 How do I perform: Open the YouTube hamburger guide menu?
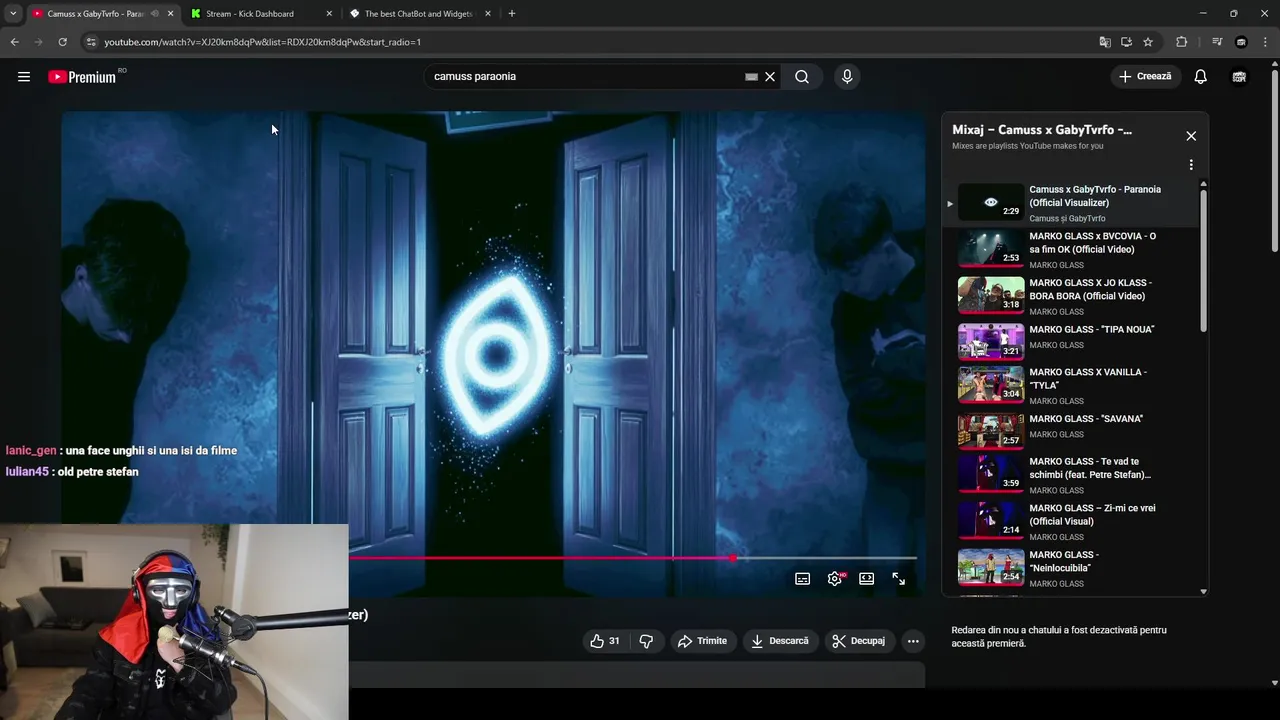click(24, 76)
